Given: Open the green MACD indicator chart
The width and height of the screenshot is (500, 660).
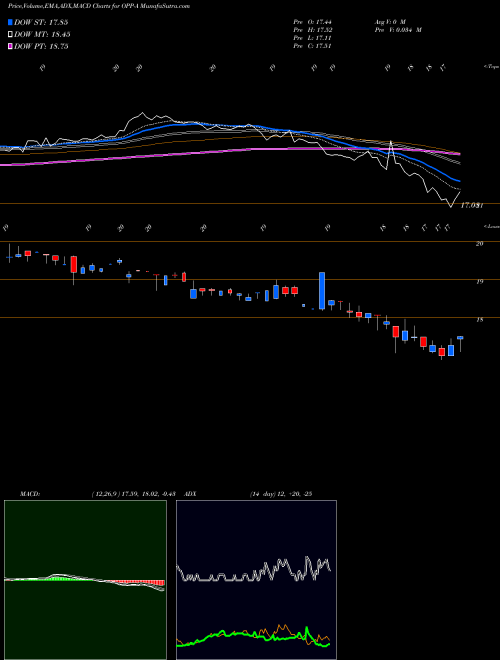Looking at the screenshot, I should tap(85, 580).
